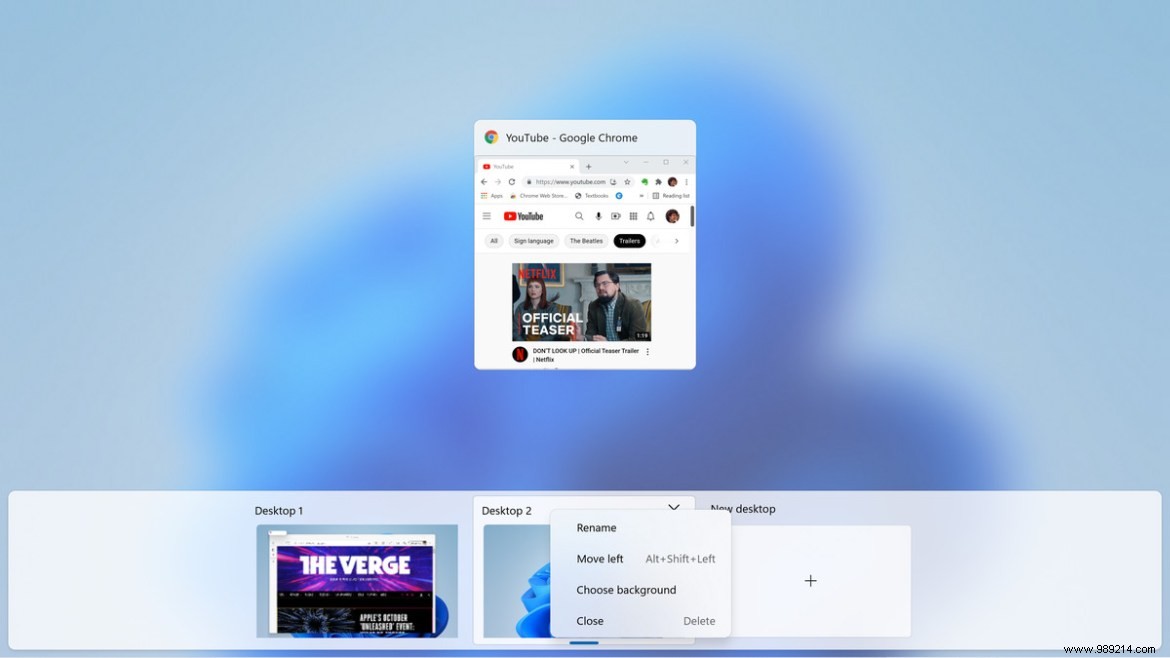Choose Rename from the desktop context menu
1170x658 pixels.
coord(597,527)
